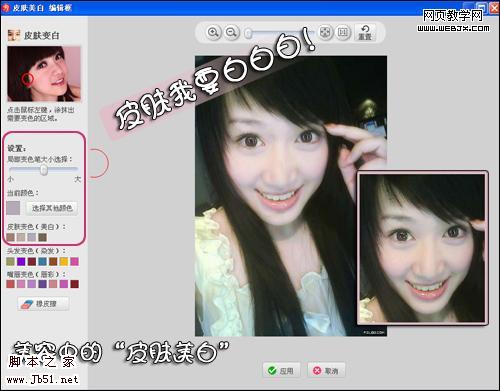Image resolution: width=500 pixels, height=391 pixels.
Task: Choose the first red lip color swatch
Action: 10,284
